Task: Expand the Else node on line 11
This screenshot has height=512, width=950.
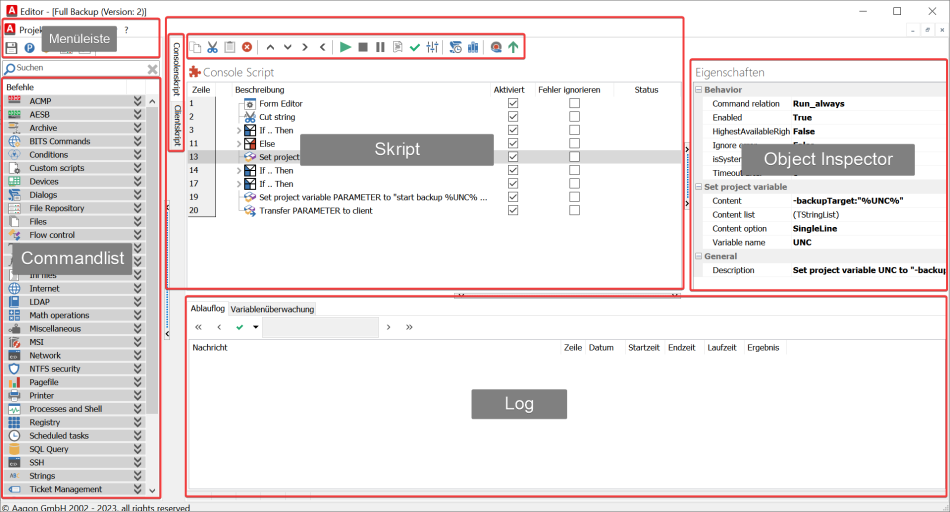Action: coord(239,144)
